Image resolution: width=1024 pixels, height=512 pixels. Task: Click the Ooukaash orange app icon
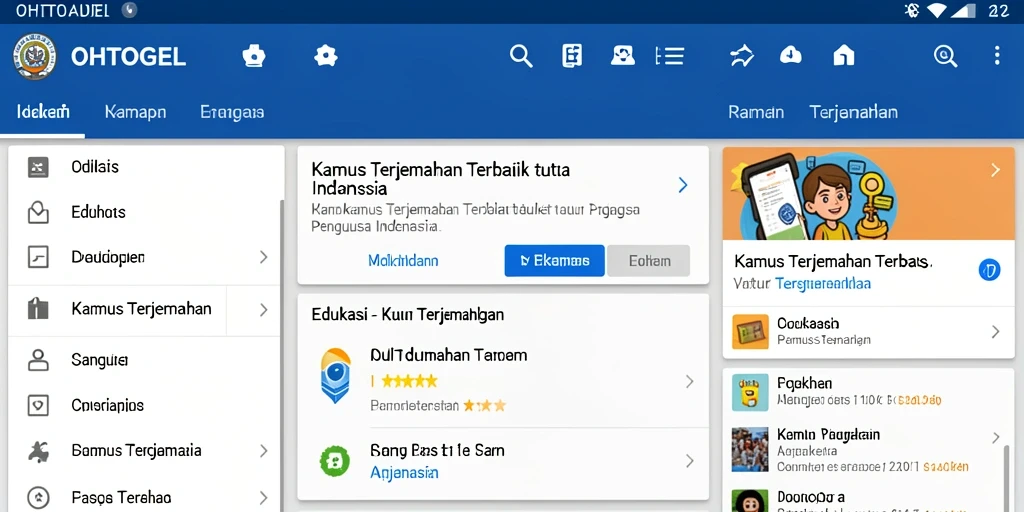point(750,331)
